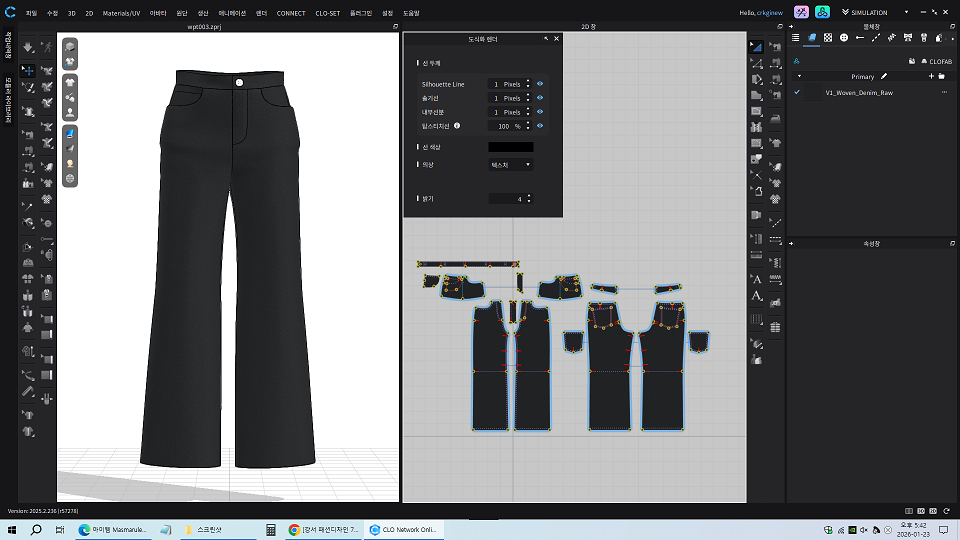960x540 pixels.
Task: Toggle 내부선분 visibility eye icon
Action: (x=540, y=112)
